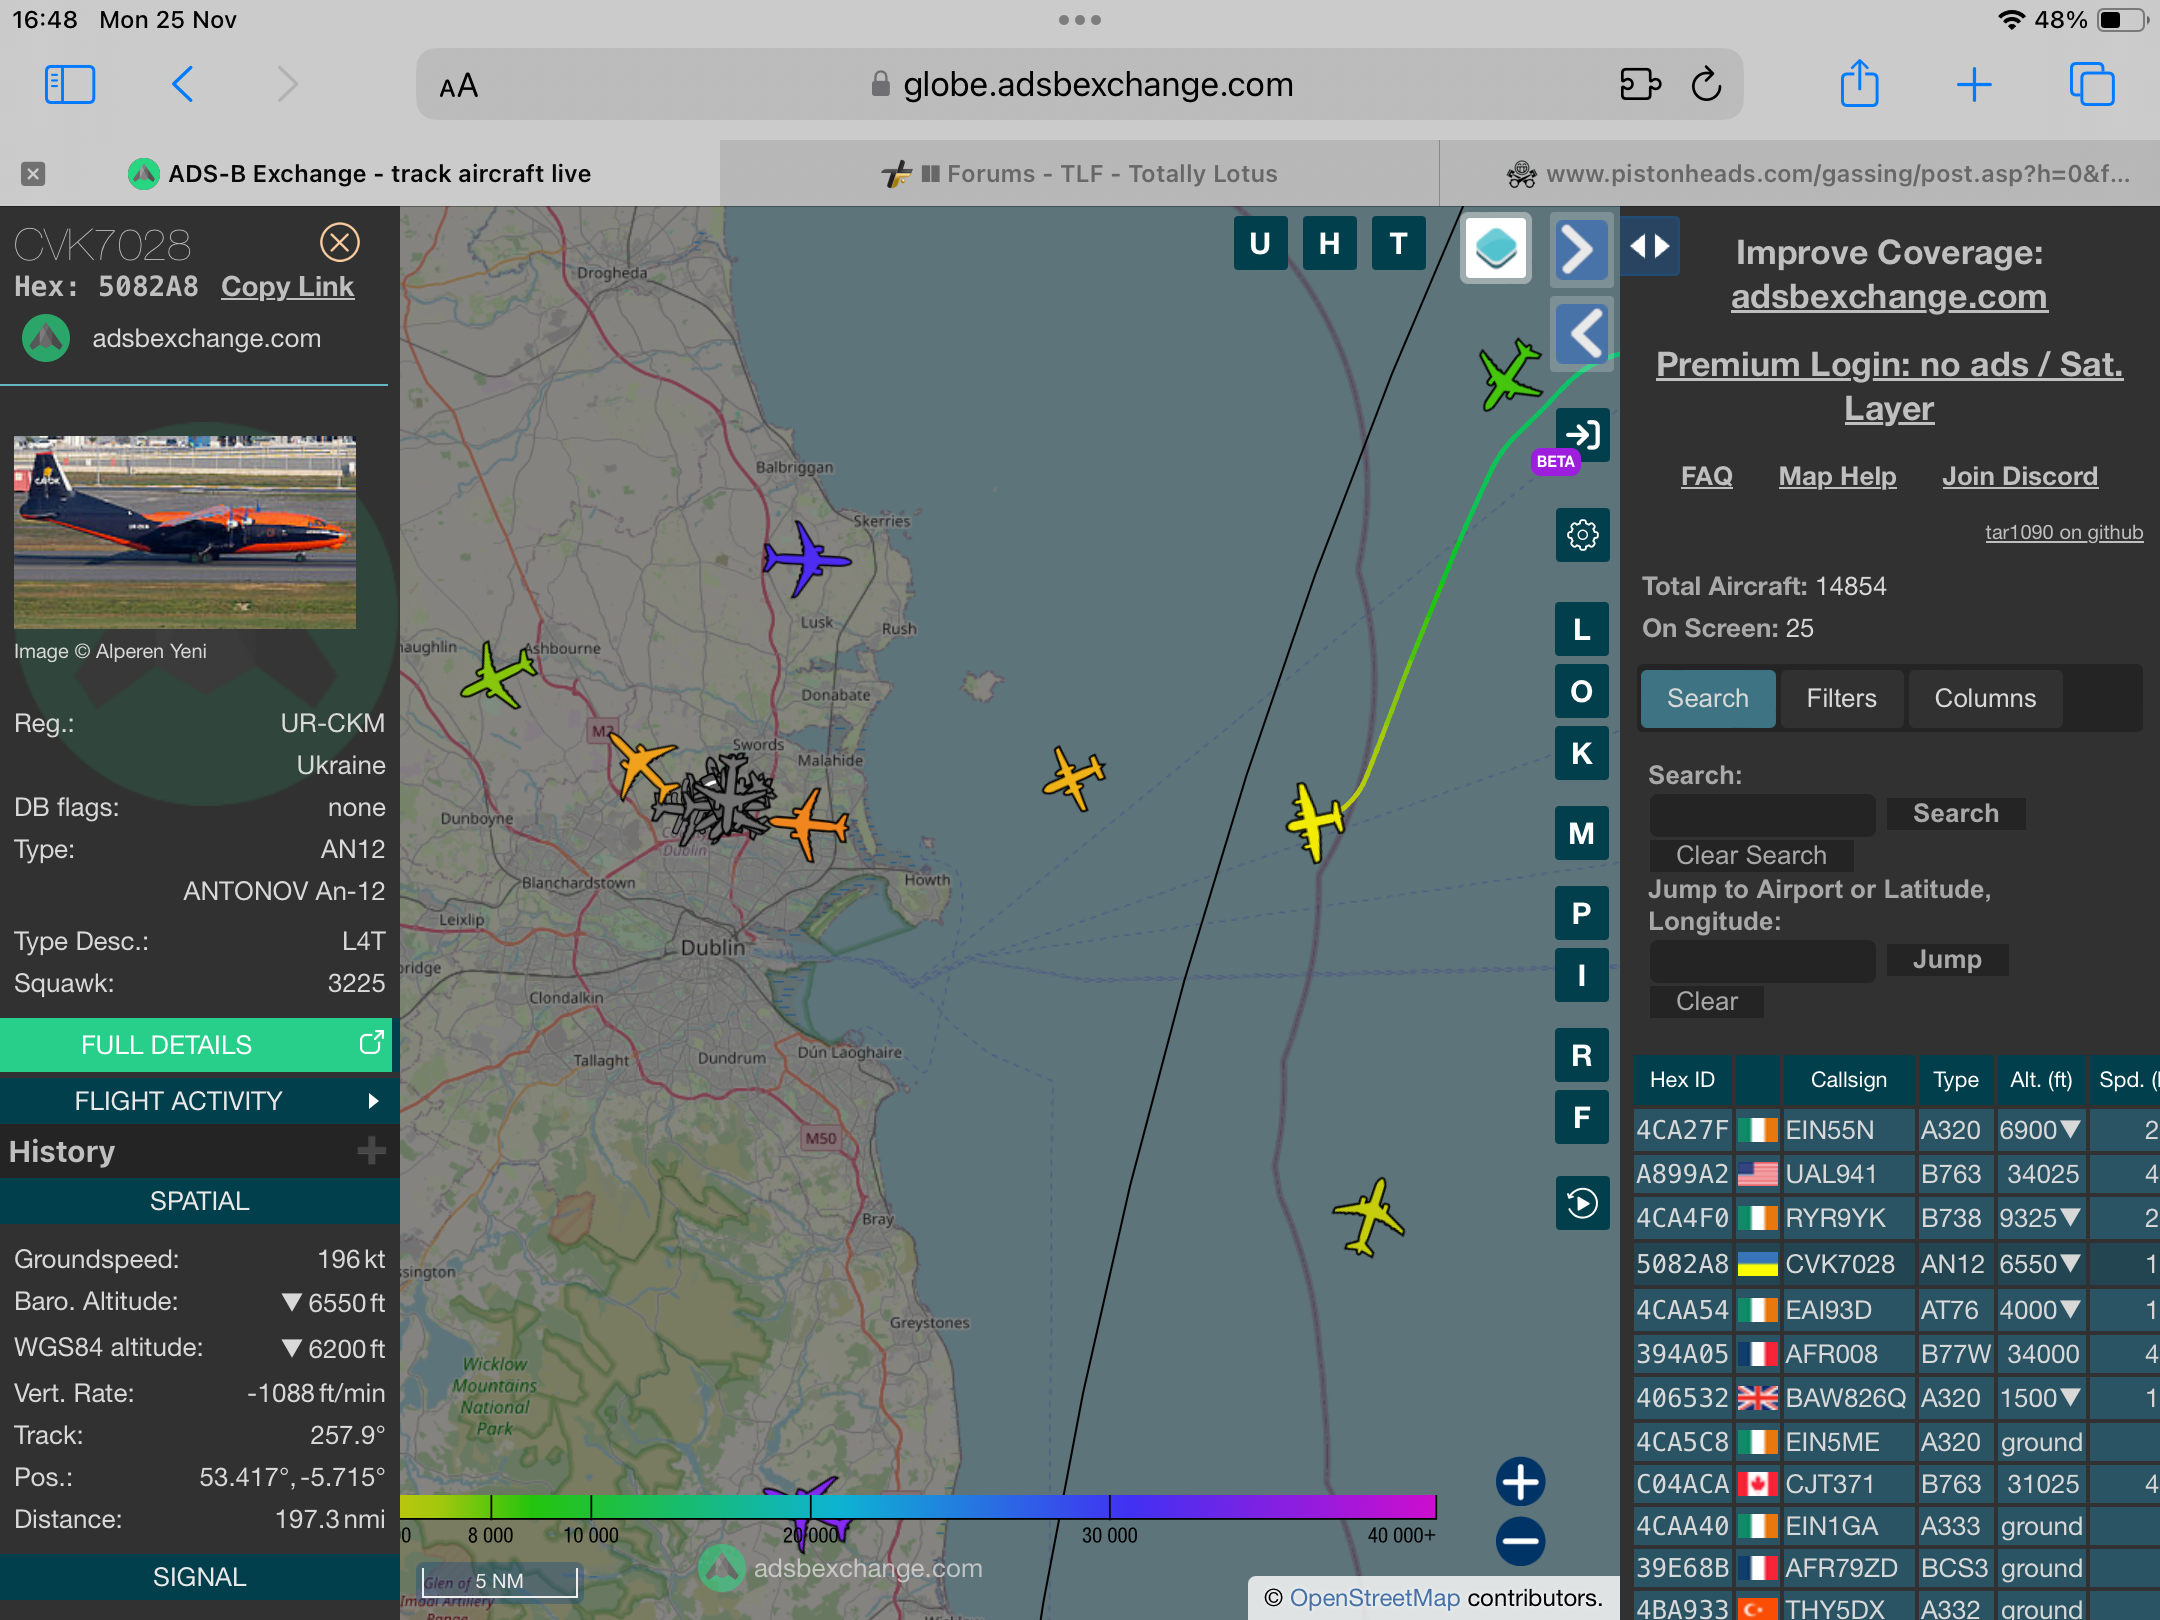Switch to the Filters tab

pos(1841,698)
